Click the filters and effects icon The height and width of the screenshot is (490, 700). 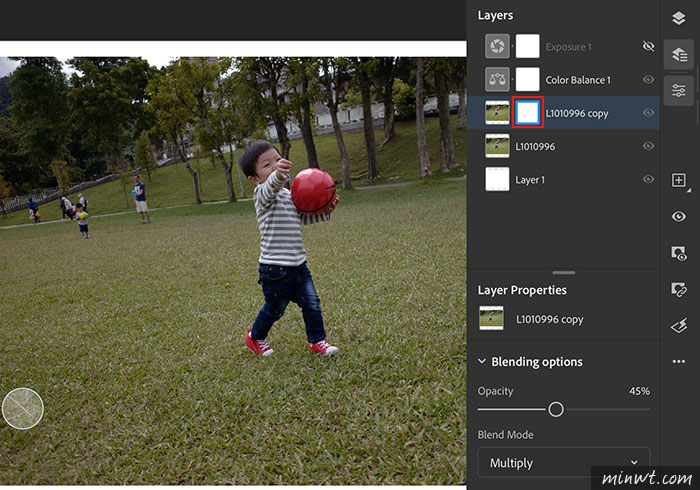coord(679,326)
